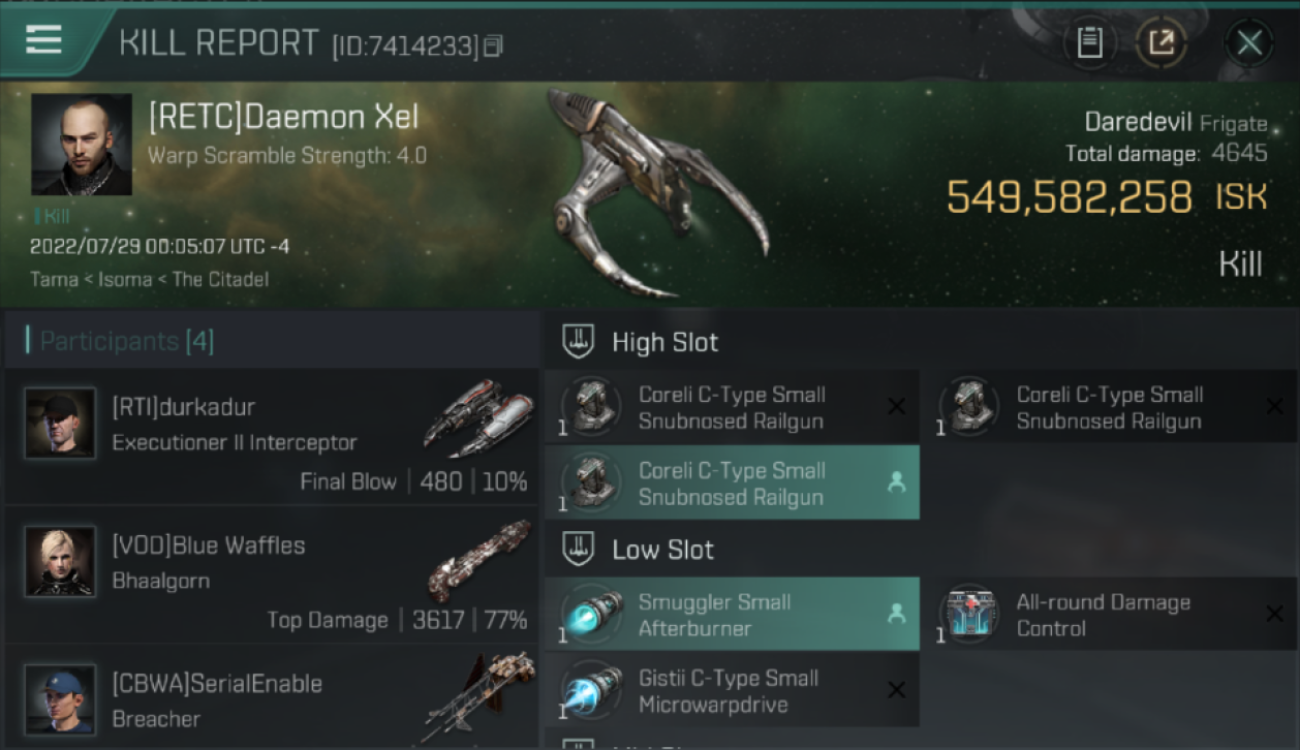Open the SerialEnable Breacher participant entry
The image size is (1300, 750).
[271, 698]
